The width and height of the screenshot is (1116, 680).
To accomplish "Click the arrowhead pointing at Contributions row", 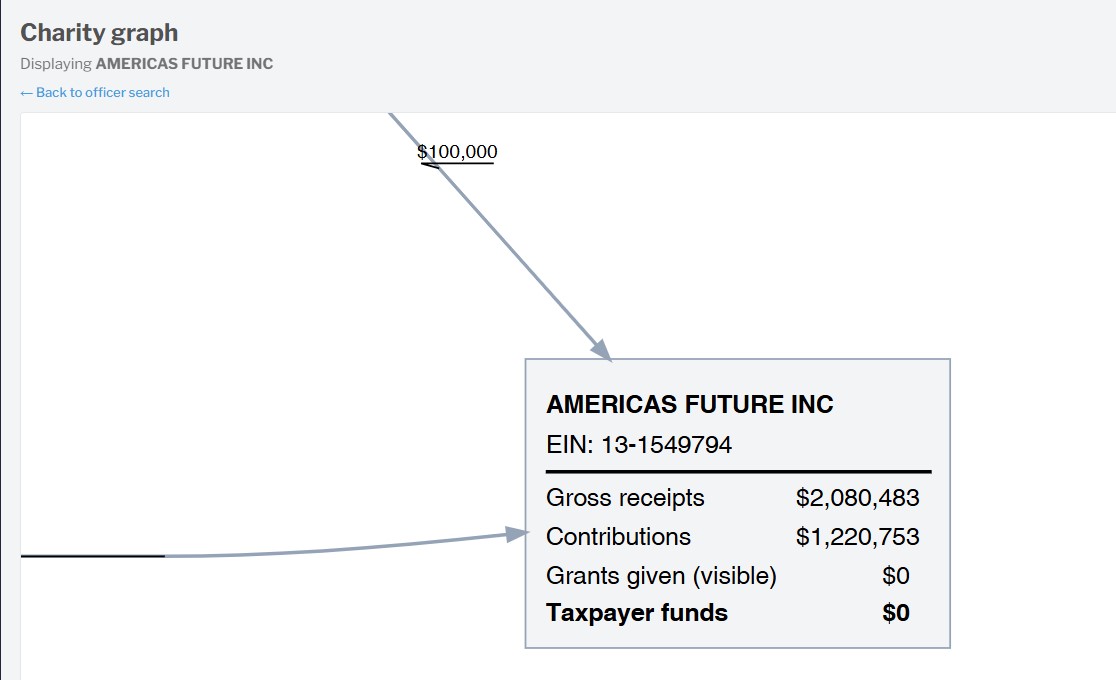I will [517, 535].
